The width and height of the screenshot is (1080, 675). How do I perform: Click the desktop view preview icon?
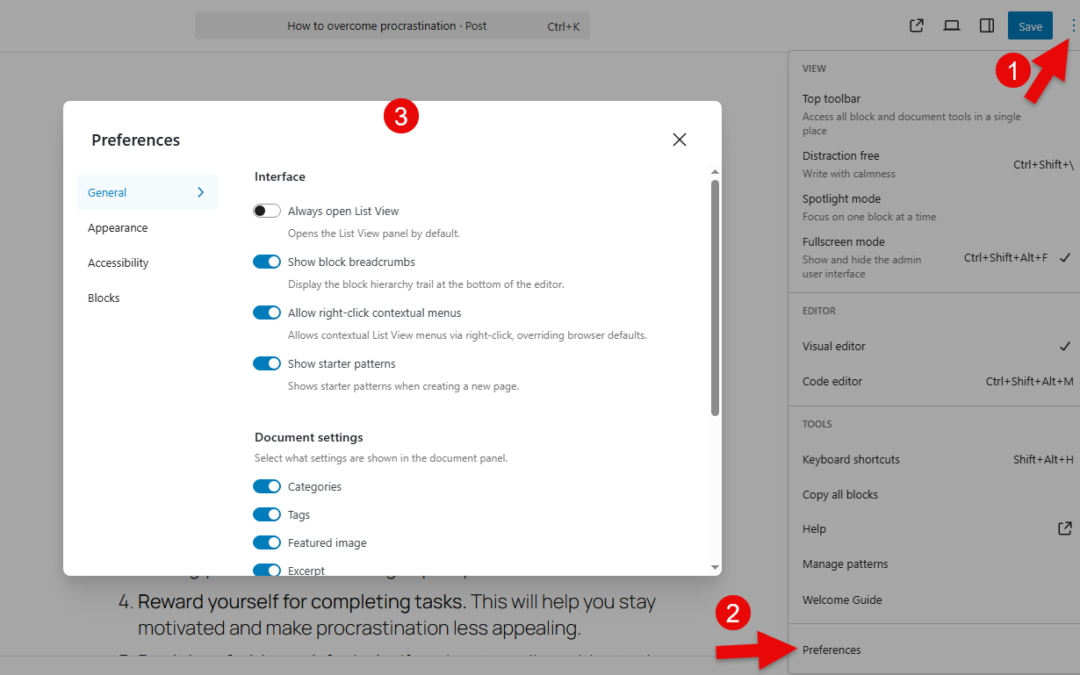[951, 26]
